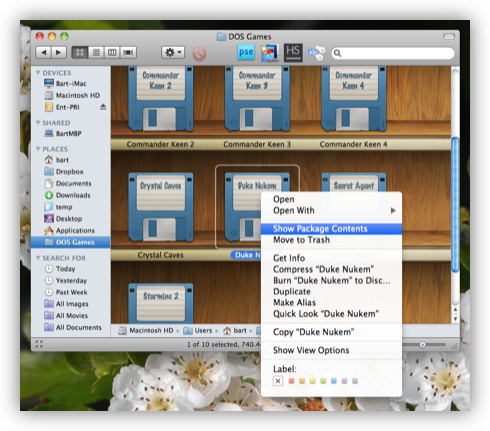490x431 pixels.
Task: Click the toolbar icon left of HS
Action: pyautogui.click(x=270, y=53)
